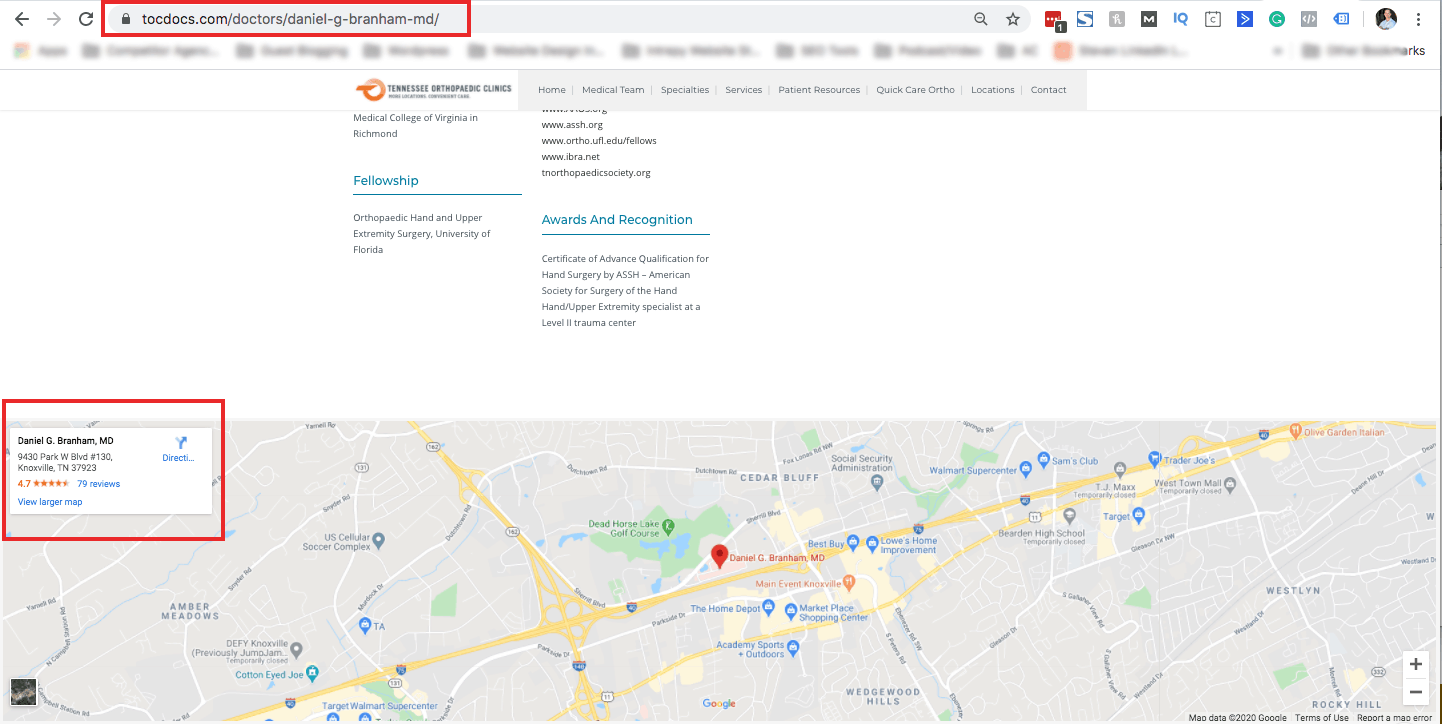Open the www.assh.org link
1442x724 pixels.
pos(572,125)
